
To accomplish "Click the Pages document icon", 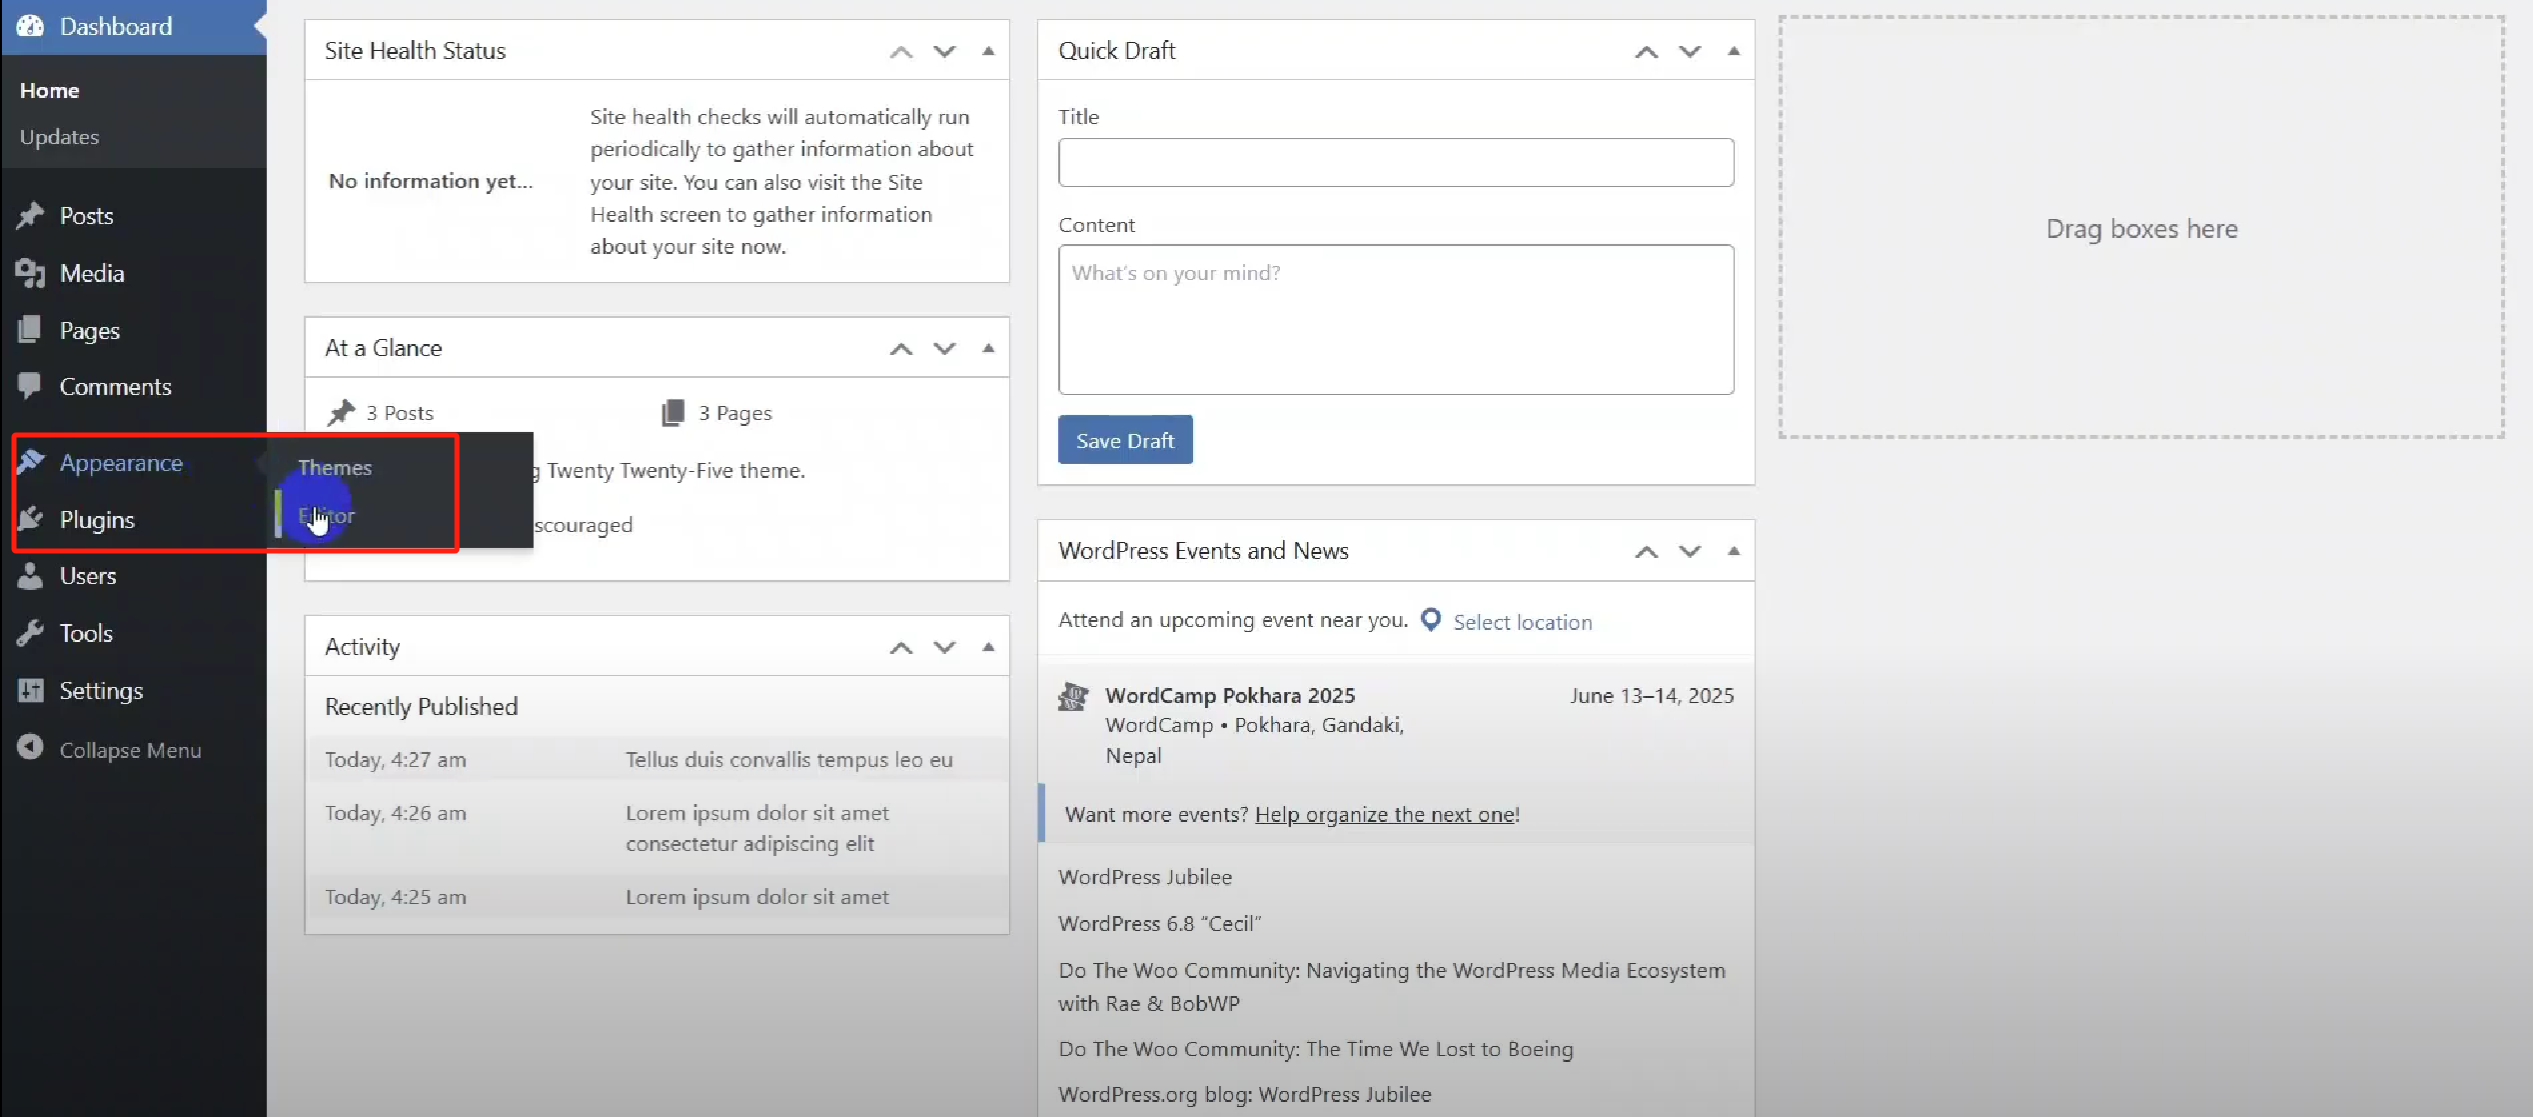I will click(x=31, y=330).
